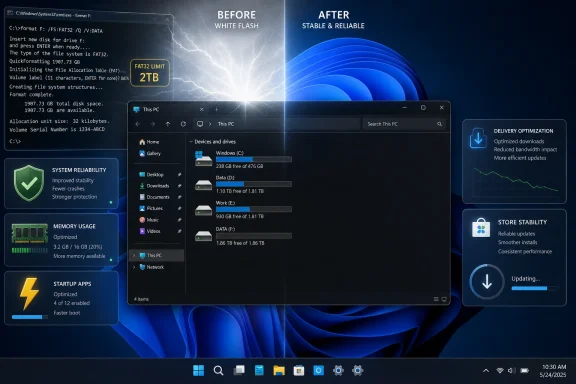Open Task View from the taskbar
The image size is (576, 384).
(239, 370)
